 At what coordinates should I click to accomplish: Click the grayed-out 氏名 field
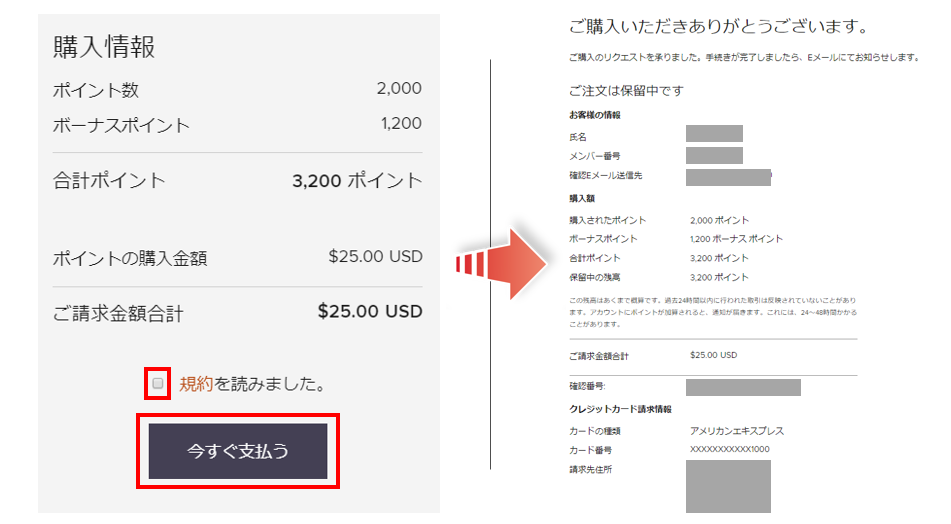[714, 133]
